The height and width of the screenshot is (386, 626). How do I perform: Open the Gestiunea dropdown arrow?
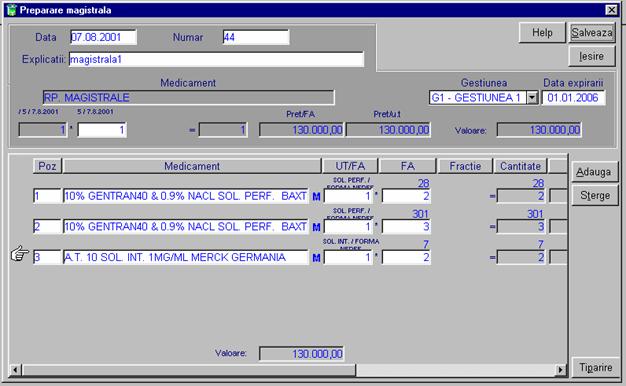tap(532, 97)
